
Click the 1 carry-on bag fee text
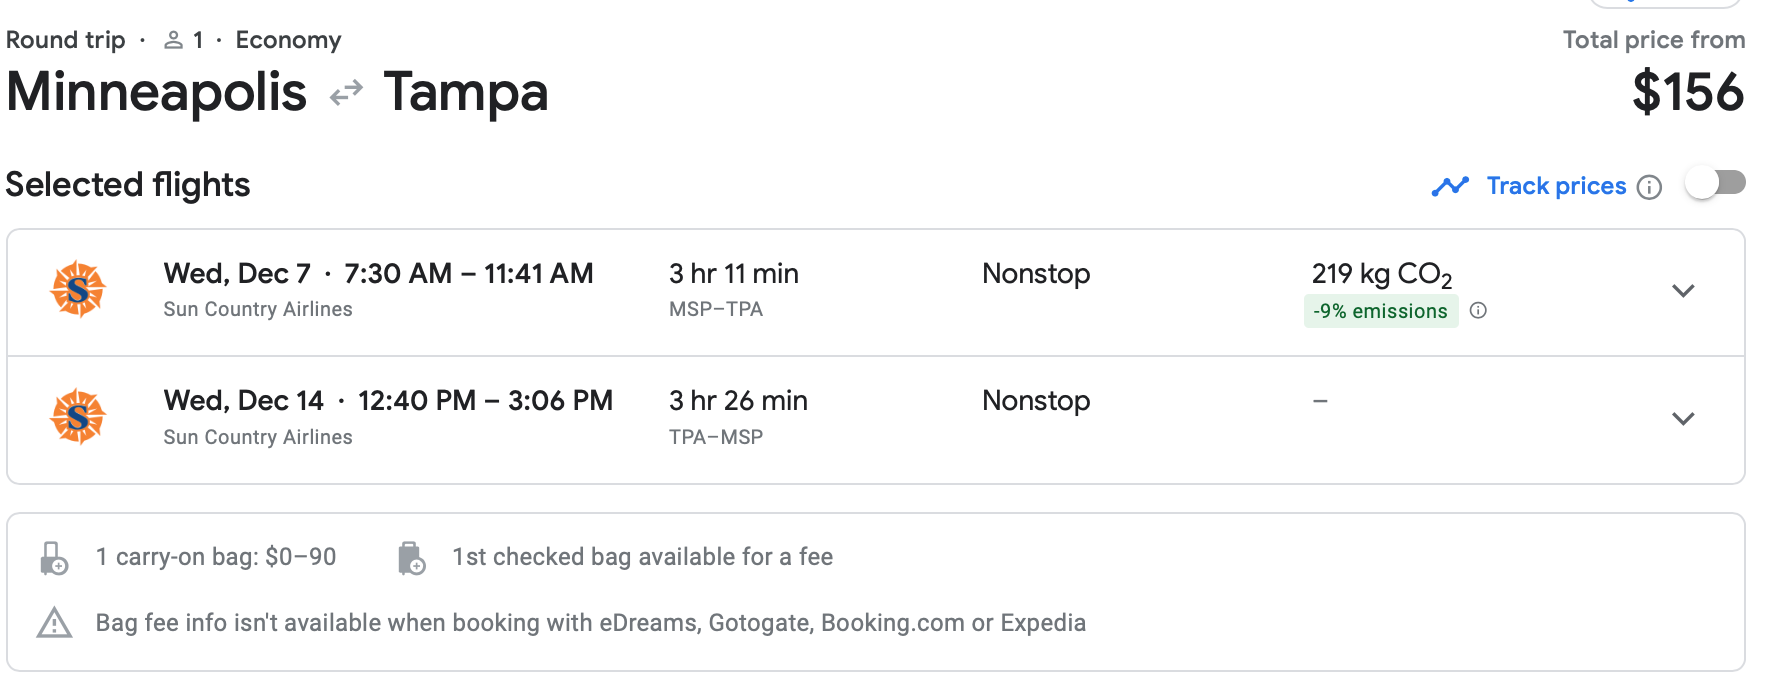[216, 557]
